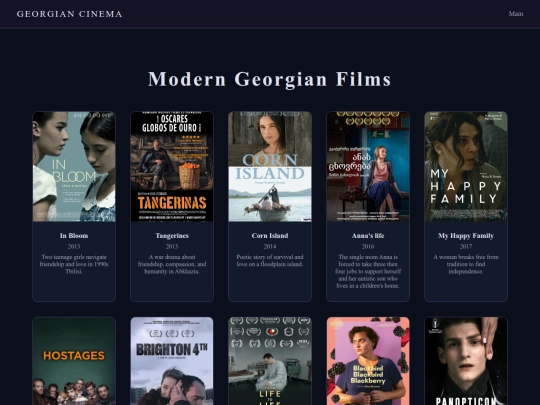Open the My Happy Family poster
The image size is (540, 405).
tap(466, 167)
